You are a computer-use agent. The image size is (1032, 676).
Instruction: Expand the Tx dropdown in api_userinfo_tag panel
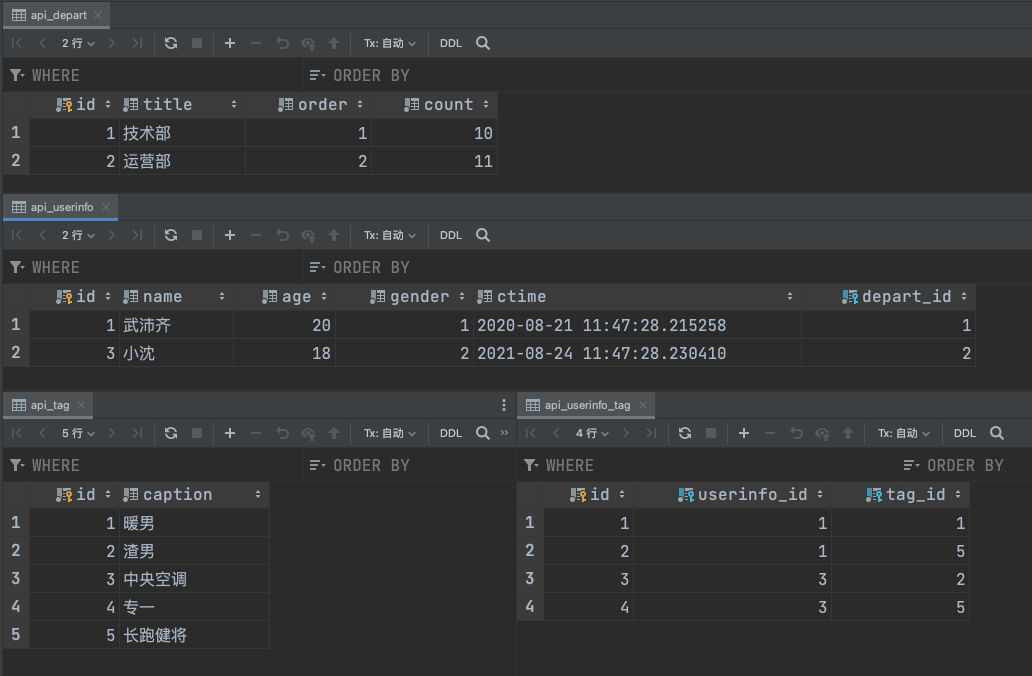tap(903, 433)
